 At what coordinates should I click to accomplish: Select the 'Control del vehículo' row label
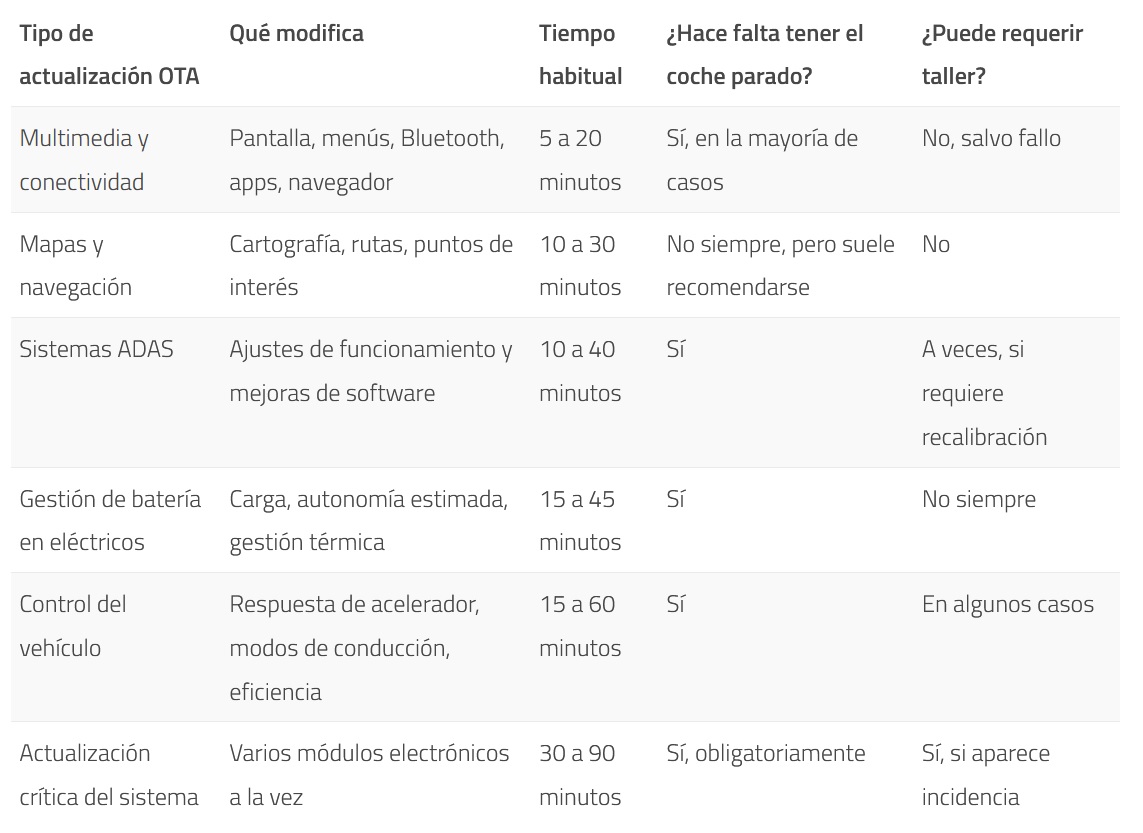pyautogui.click(x=73, y=626)
